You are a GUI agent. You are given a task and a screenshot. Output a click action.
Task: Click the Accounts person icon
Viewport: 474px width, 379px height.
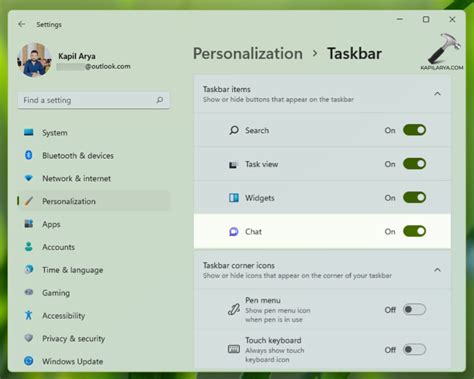[29, 247]
